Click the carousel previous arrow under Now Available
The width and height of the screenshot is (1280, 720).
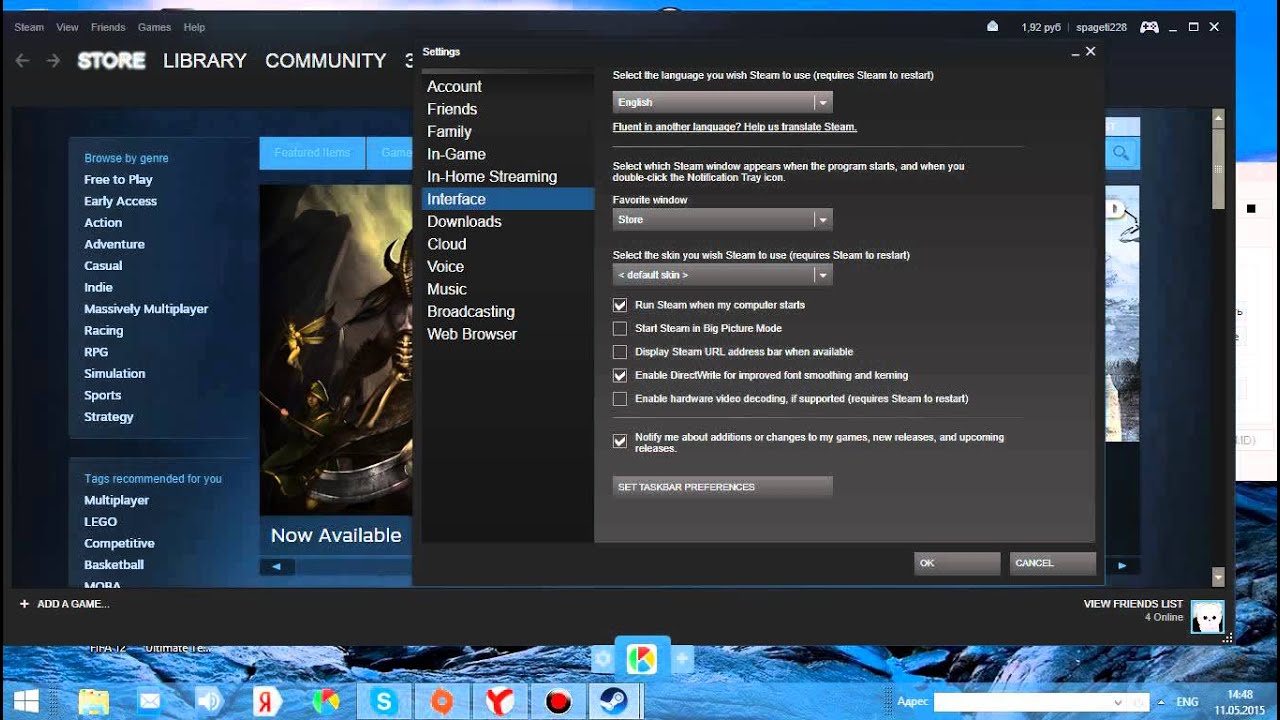pyautogui.click(x=276, y=566)
